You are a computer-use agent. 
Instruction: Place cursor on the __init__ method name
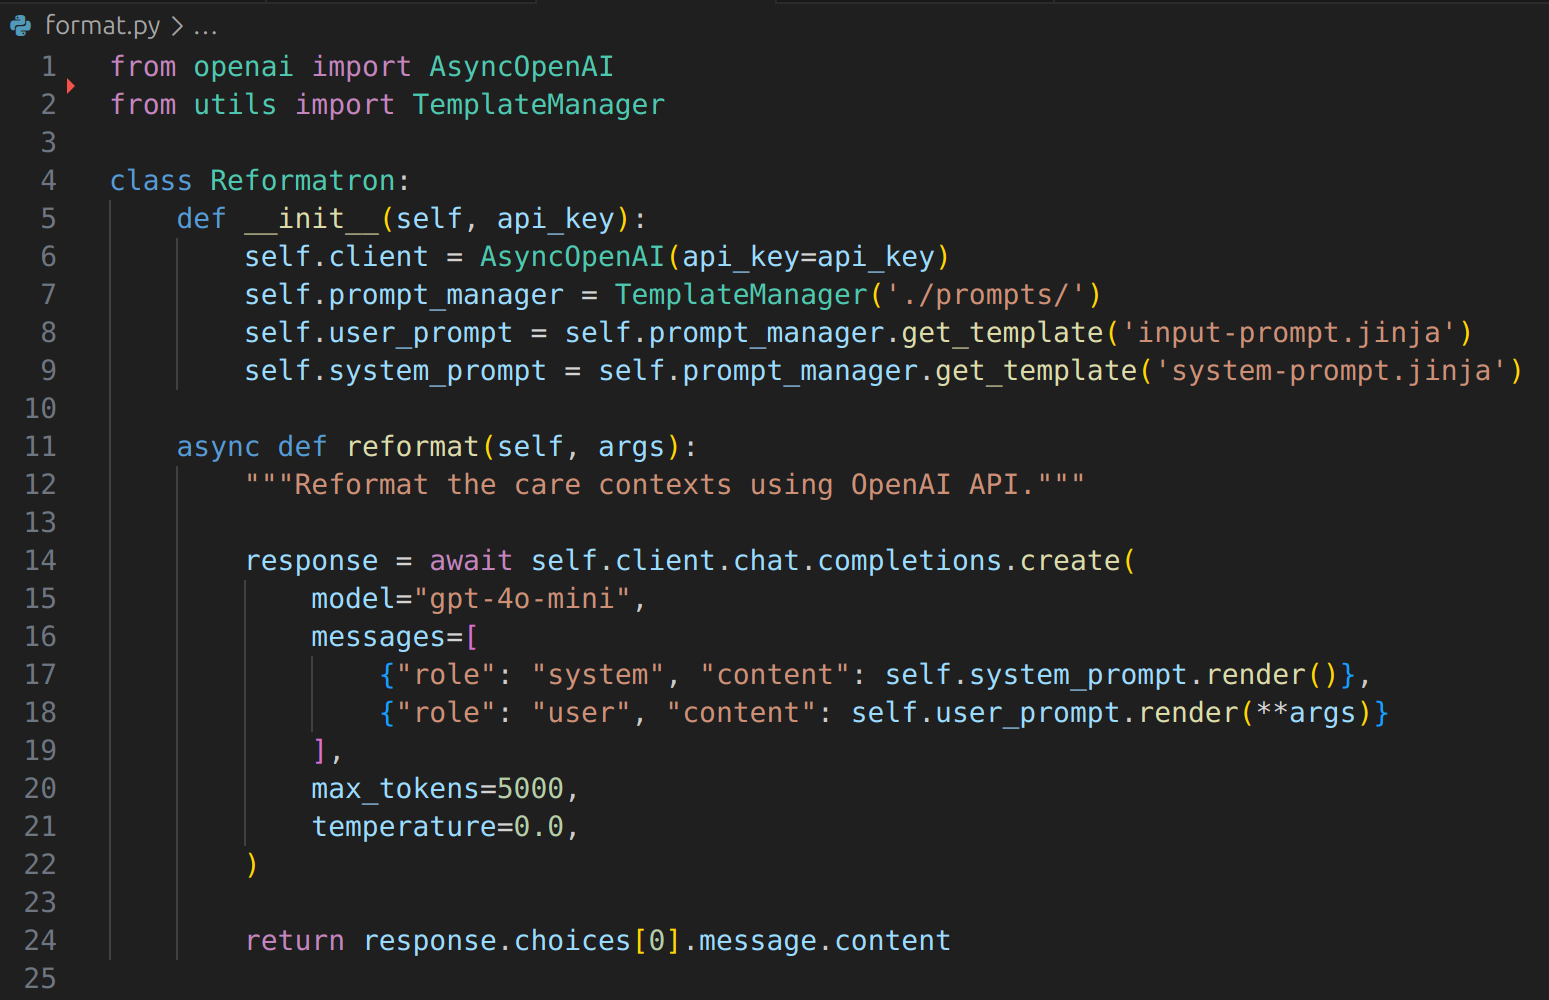pos(311,219)
